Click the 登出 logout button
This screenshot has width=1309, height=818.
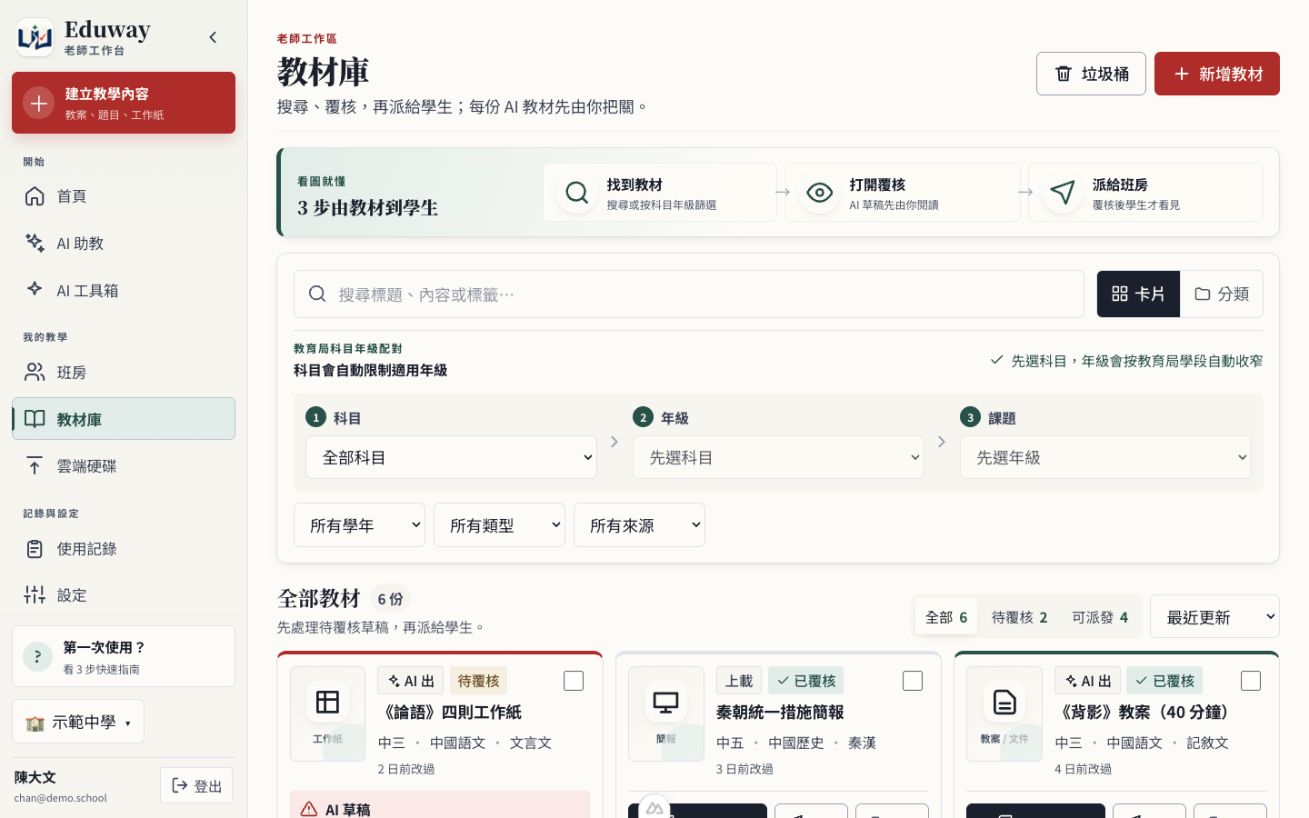click(196, 786)
